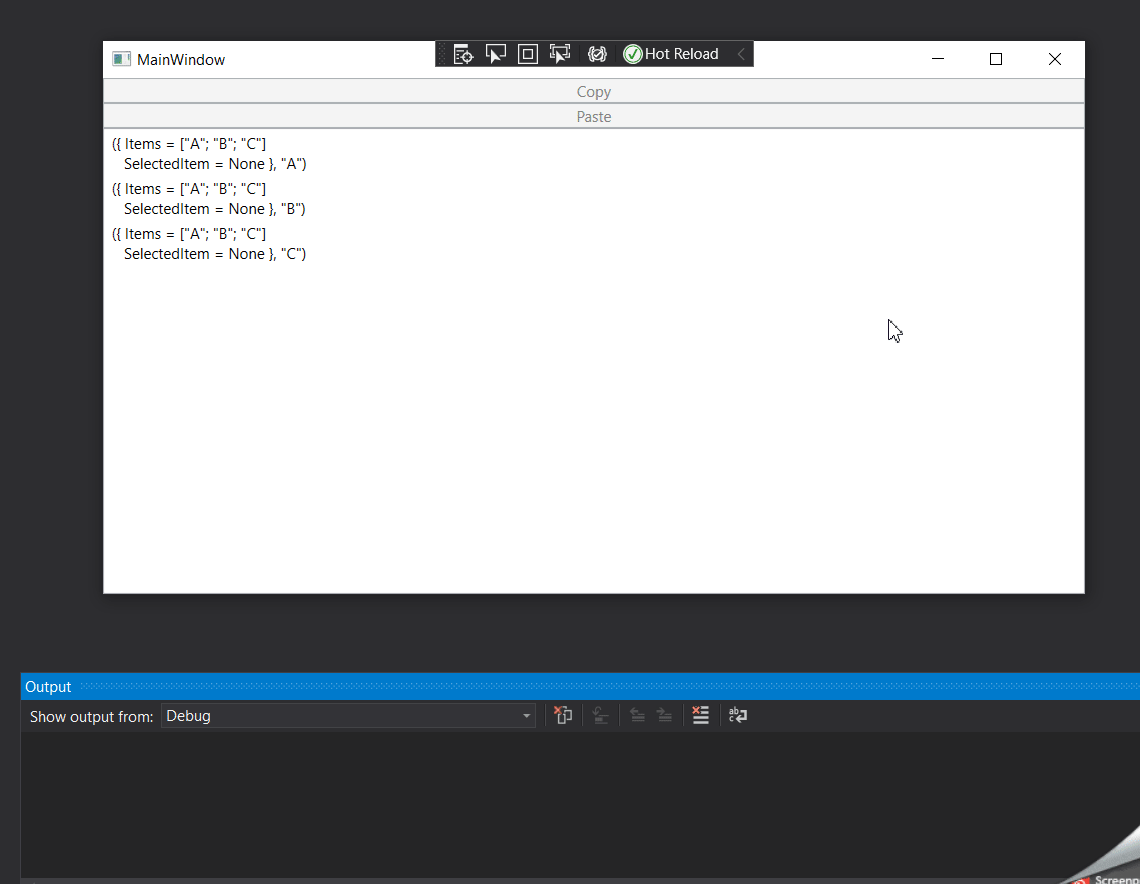Go to next message in Output

coord(665,715)
